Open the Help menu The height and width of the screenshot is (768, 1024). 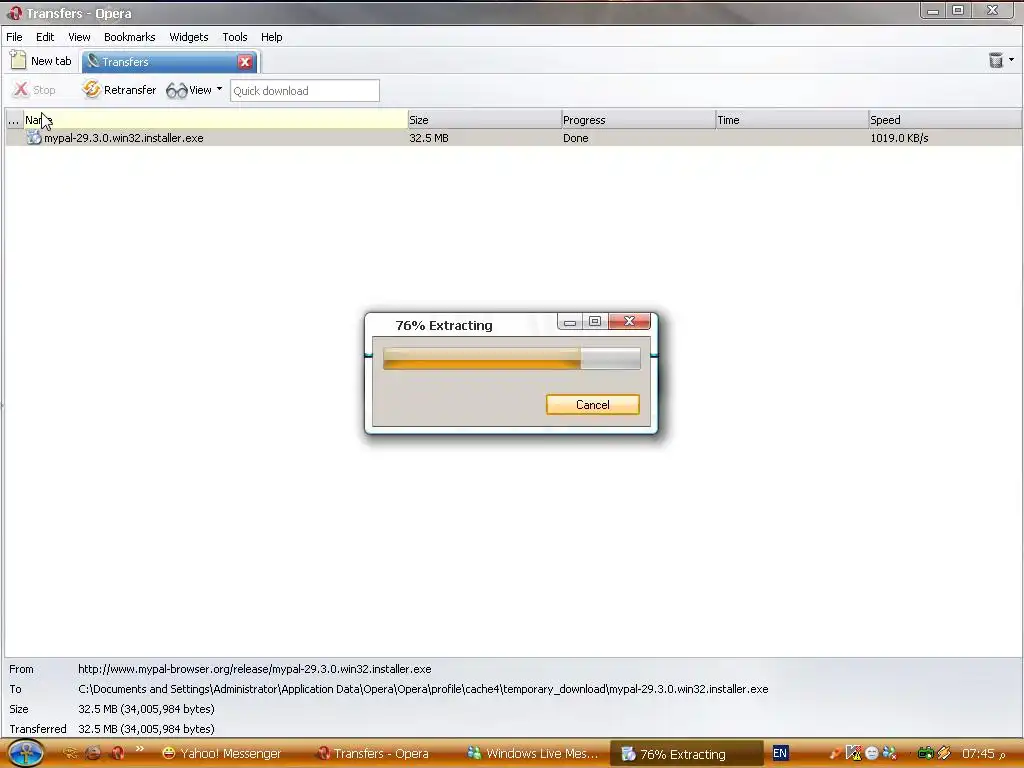(272, 37)
